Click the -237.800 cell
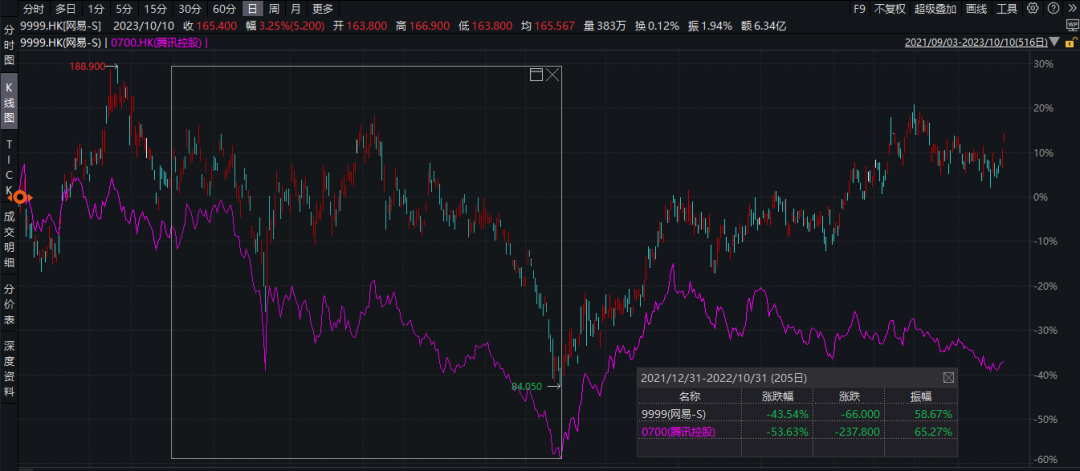This screenshot has height=471, width=1080. click(856, 432)
